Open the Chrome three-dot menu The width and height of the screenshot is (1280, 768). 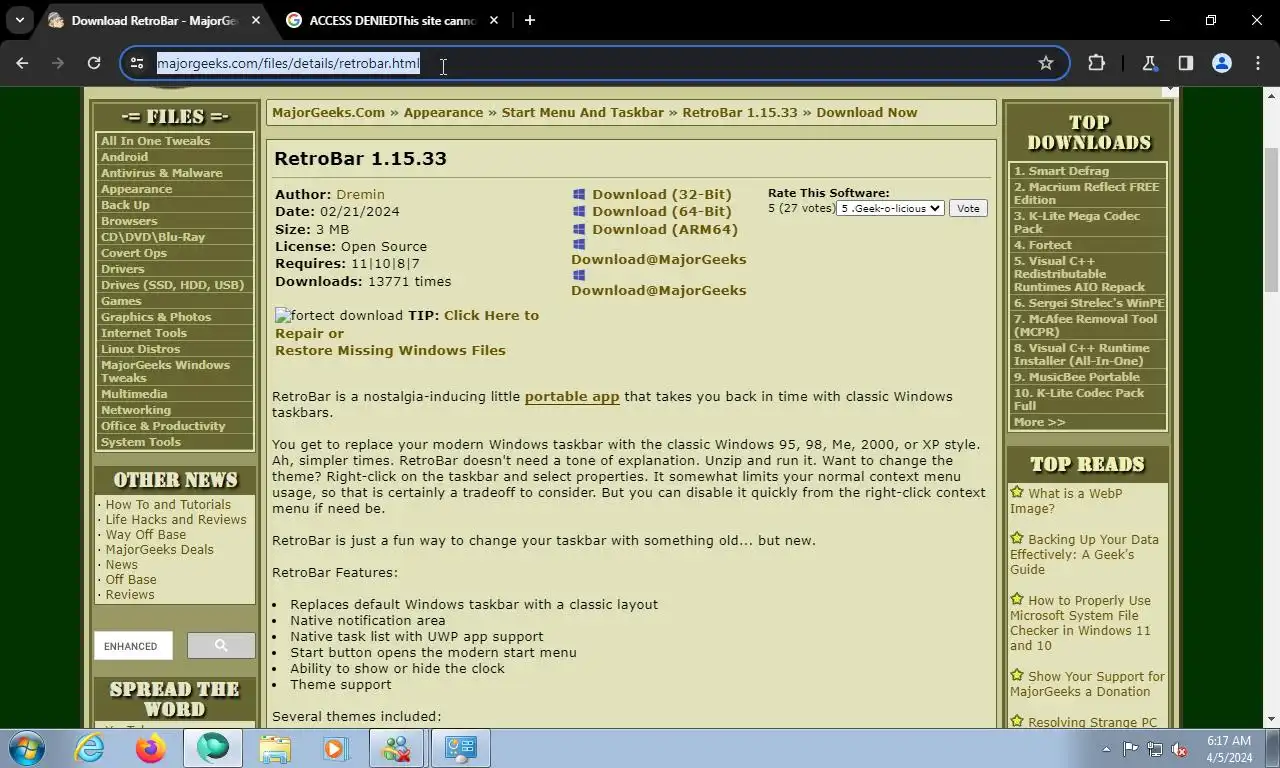[x=1258, y=63]
